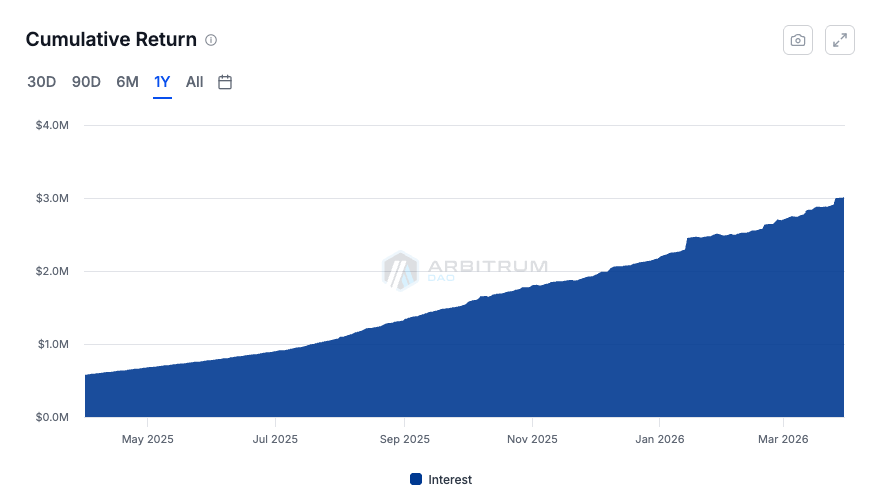Click the $1.0M axis label
The width and height of the screenshot is (881, 497).
pyautogui.click(x=53, y=344)
